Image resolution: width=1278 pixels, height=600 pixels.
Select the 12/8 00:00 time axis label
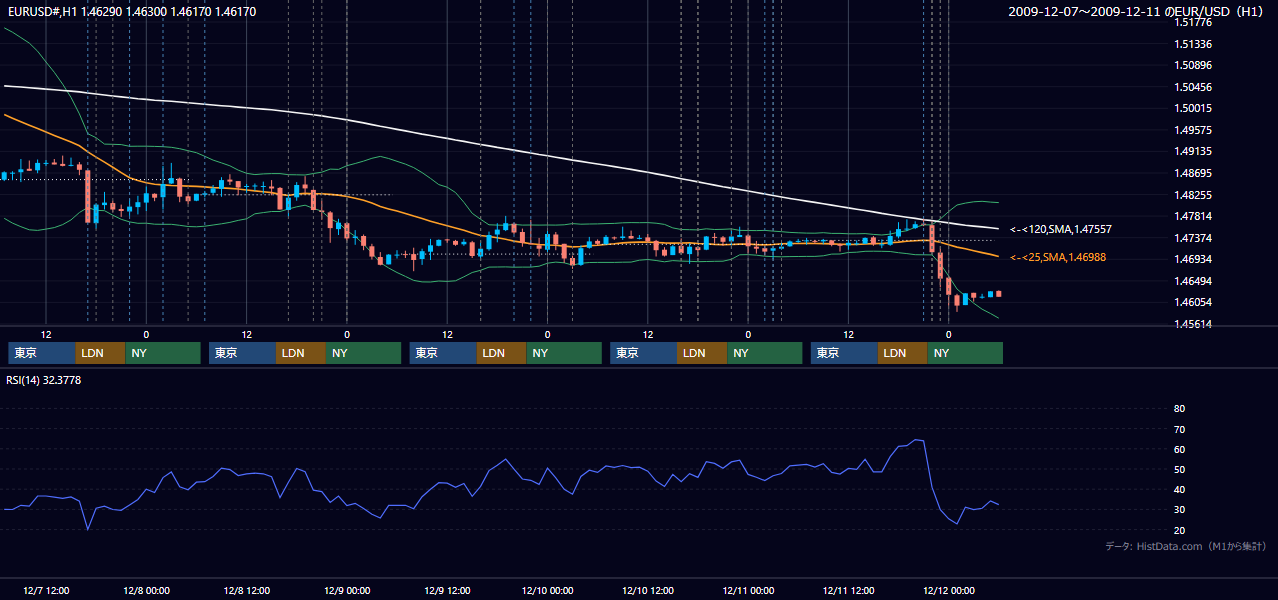coord(146,590)
